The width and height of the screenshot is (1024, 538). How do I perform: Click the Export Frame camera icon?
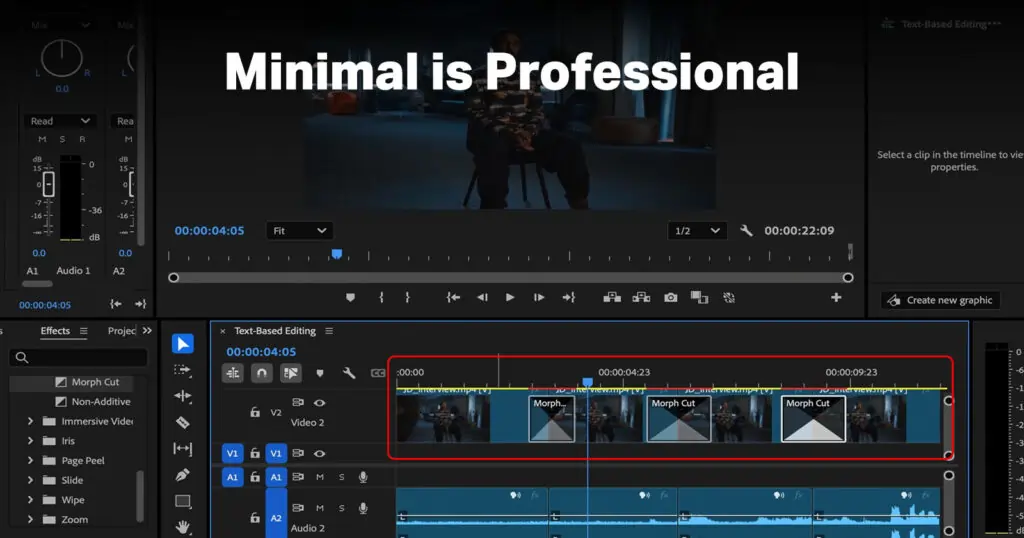pyautogui.click(x=670, y=297)
